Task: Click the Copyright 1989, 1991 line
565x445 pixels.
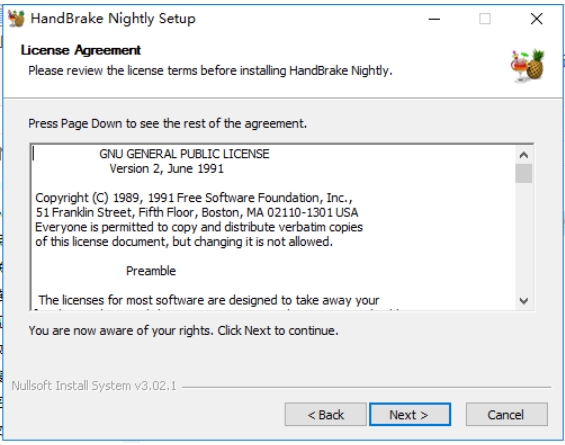Action: point(194,198)
